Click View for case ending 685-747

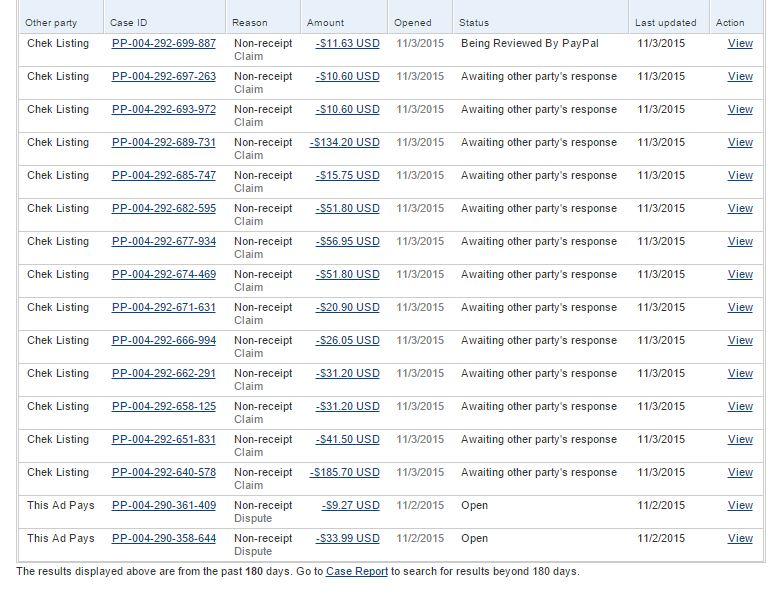click(x=740, y=175)
